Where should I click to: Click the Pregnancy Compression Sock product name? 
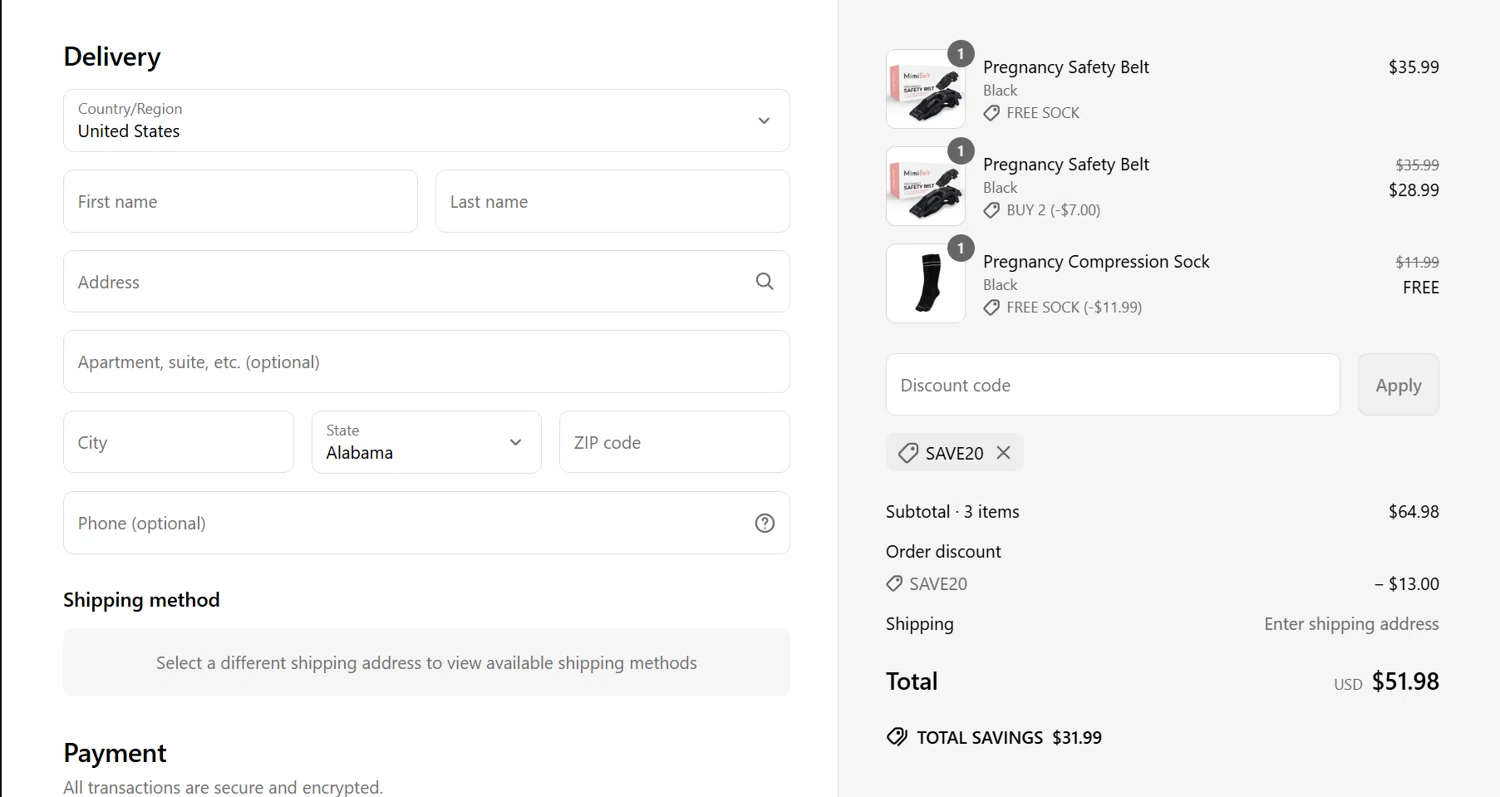tap(1096, 262)
